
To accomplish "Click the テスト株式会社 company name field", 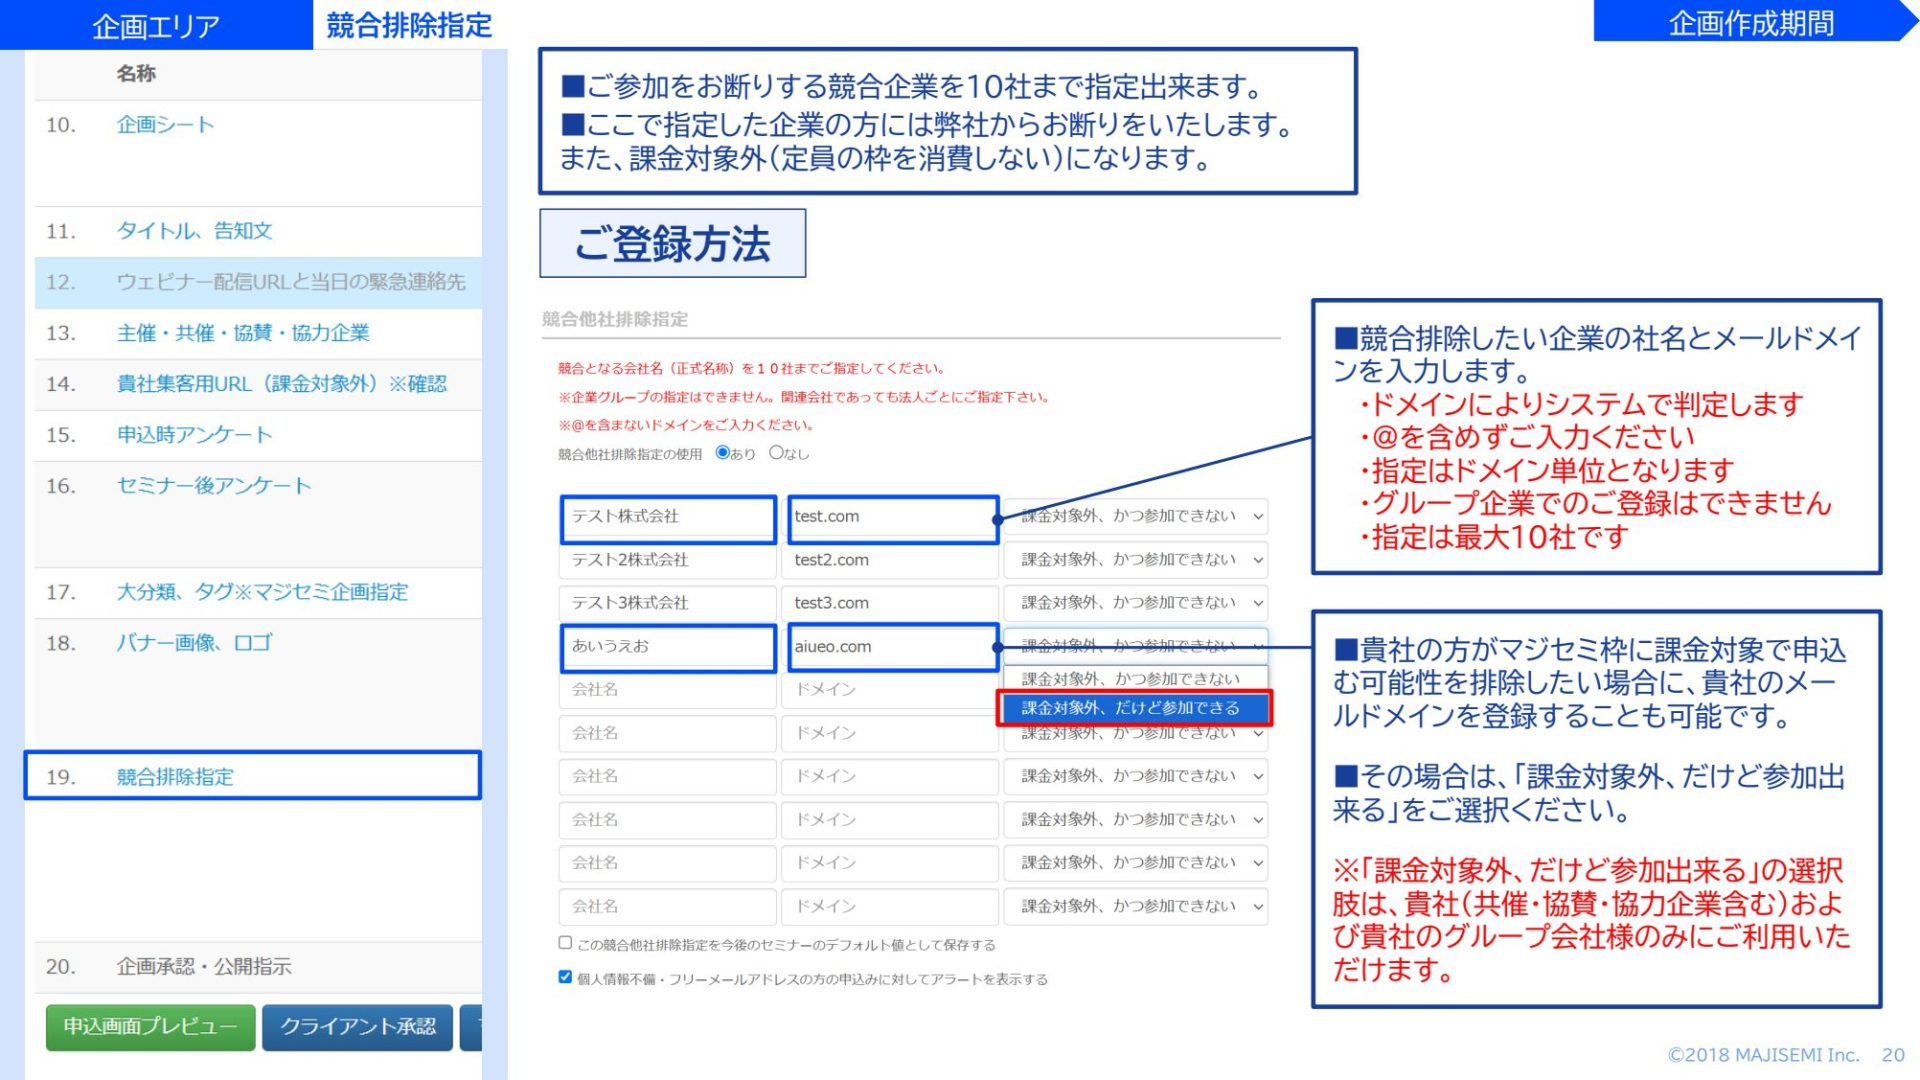I will (667, 517).
